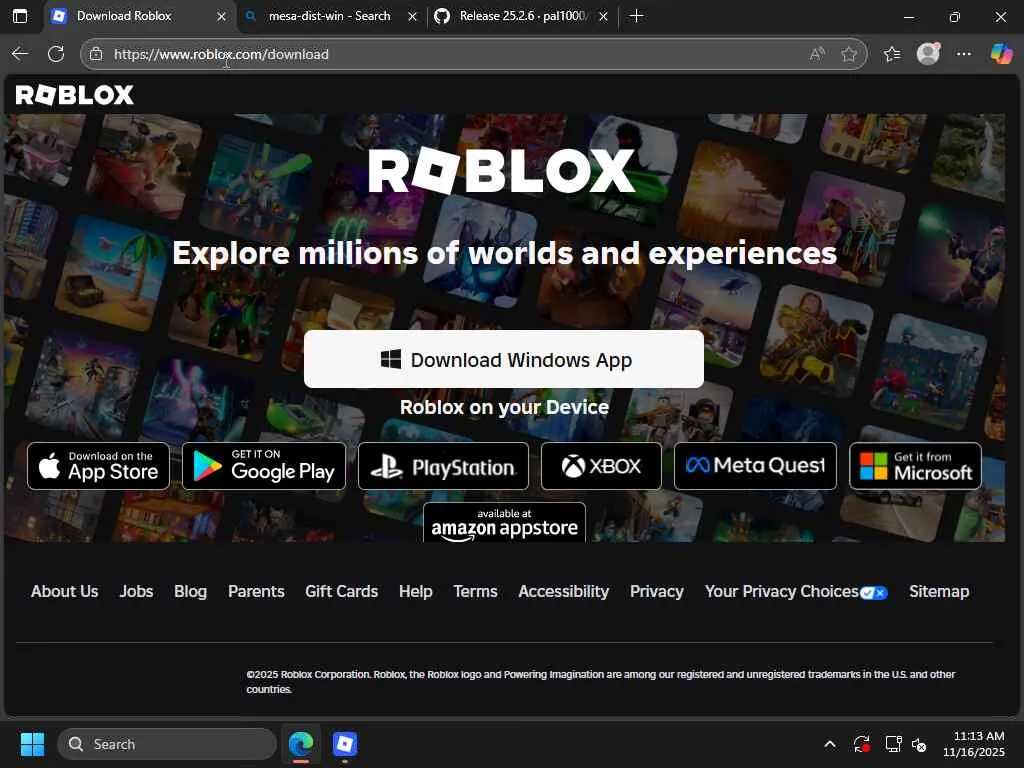View site information lock icon
Image resolution: width=1024 pixels, height=768 pixels.
coord(96,54)
